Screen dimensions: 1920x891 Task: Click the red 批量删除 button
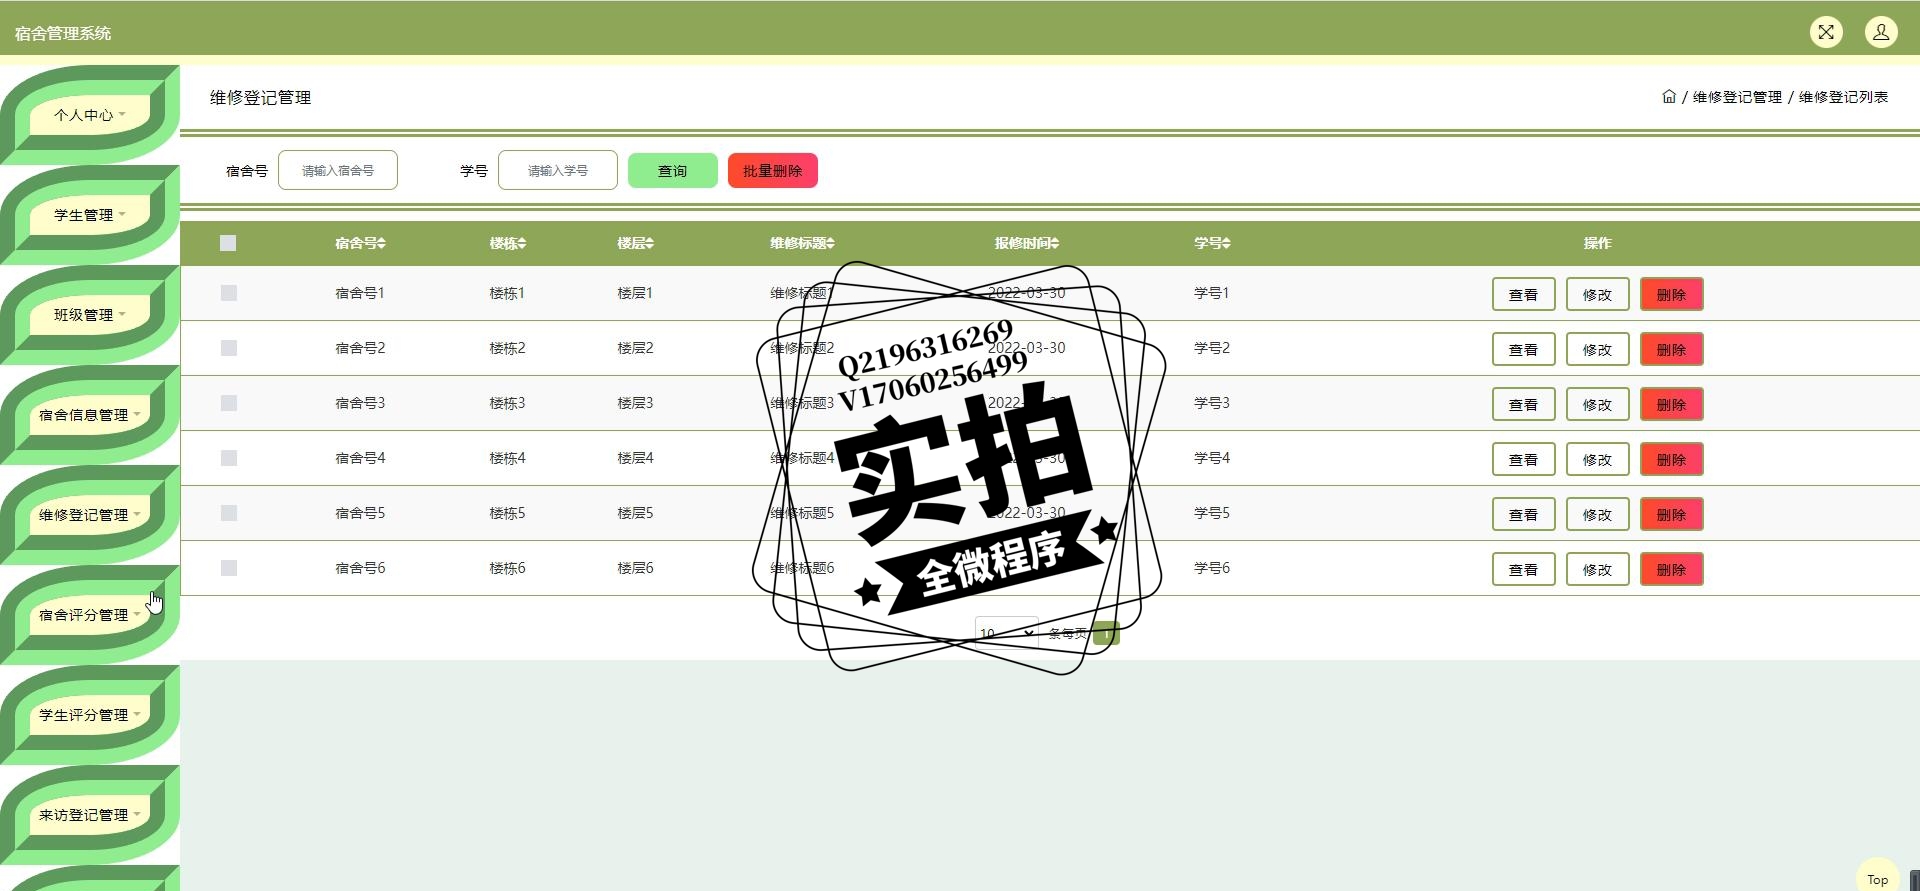773,171
